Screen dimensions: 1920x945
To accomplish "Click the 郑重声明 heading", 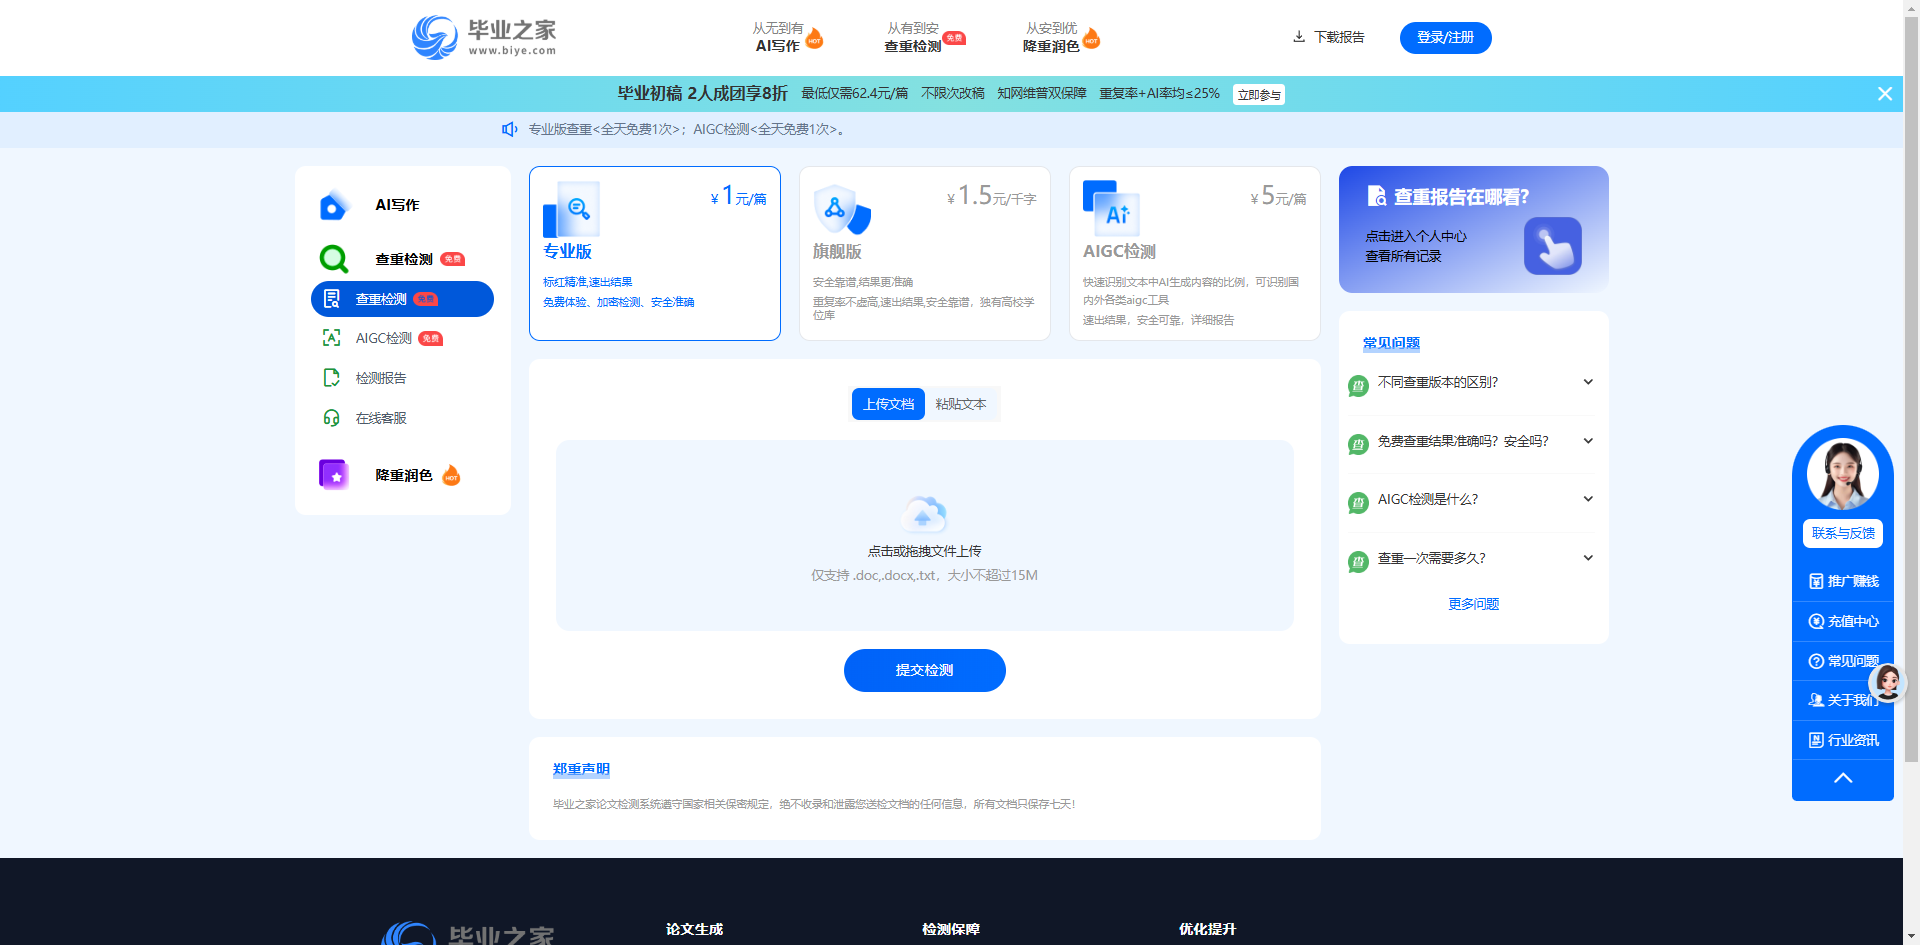I will [x=581, y=769].
